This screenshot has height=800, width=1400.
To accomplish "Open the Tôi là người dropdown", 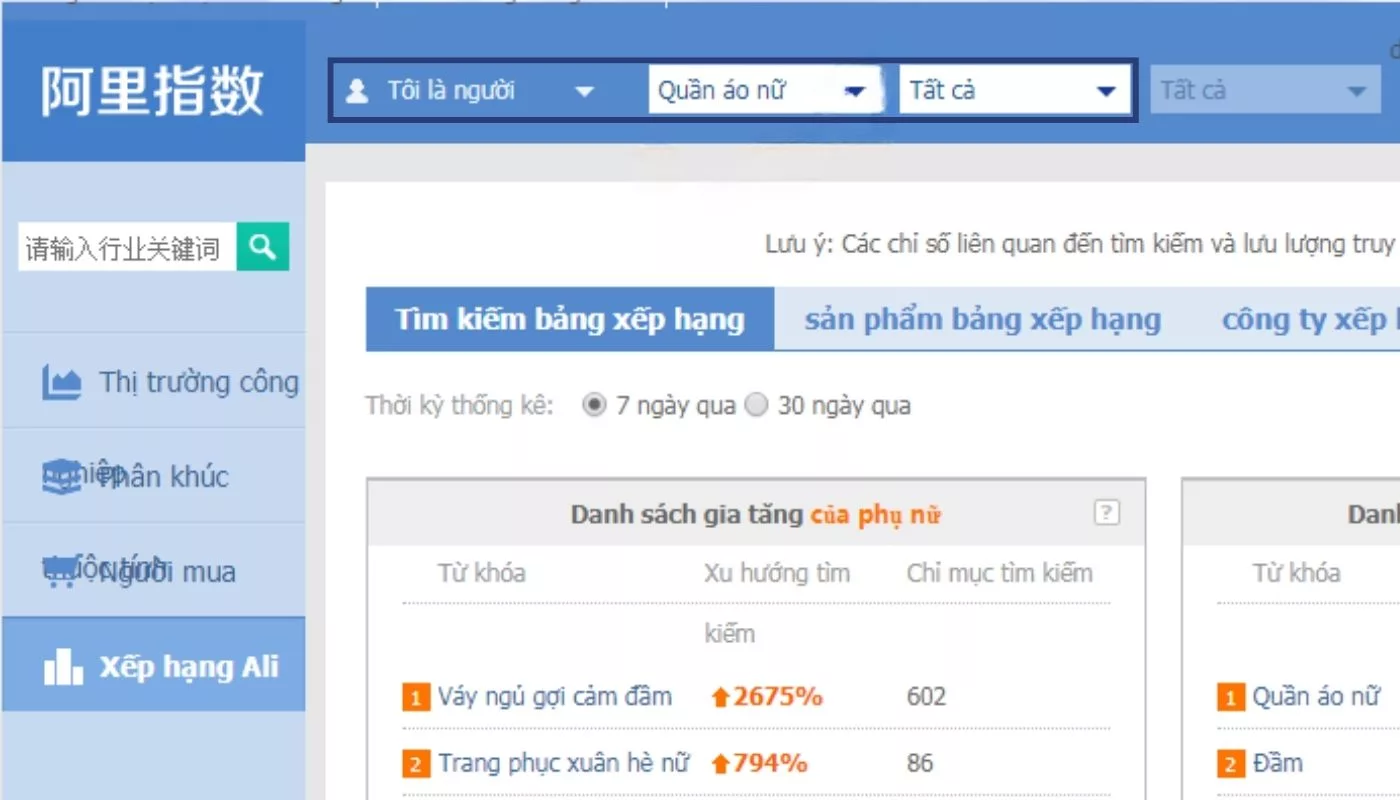I will pyautogui.click(x=470, y=92).
